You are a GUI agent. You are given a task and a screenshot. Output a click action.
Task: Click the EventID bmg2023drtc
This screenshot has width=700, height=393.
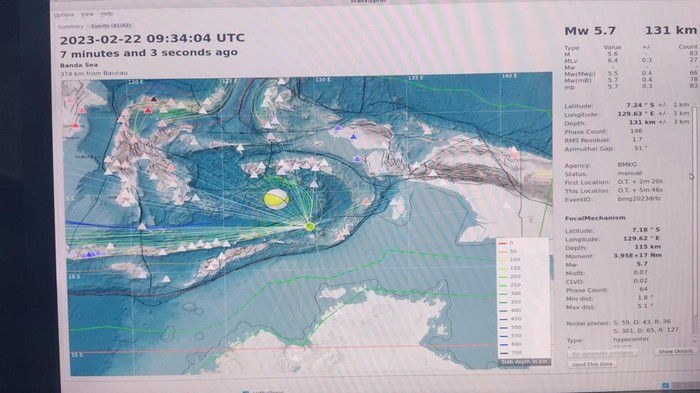tap(639, 199)
